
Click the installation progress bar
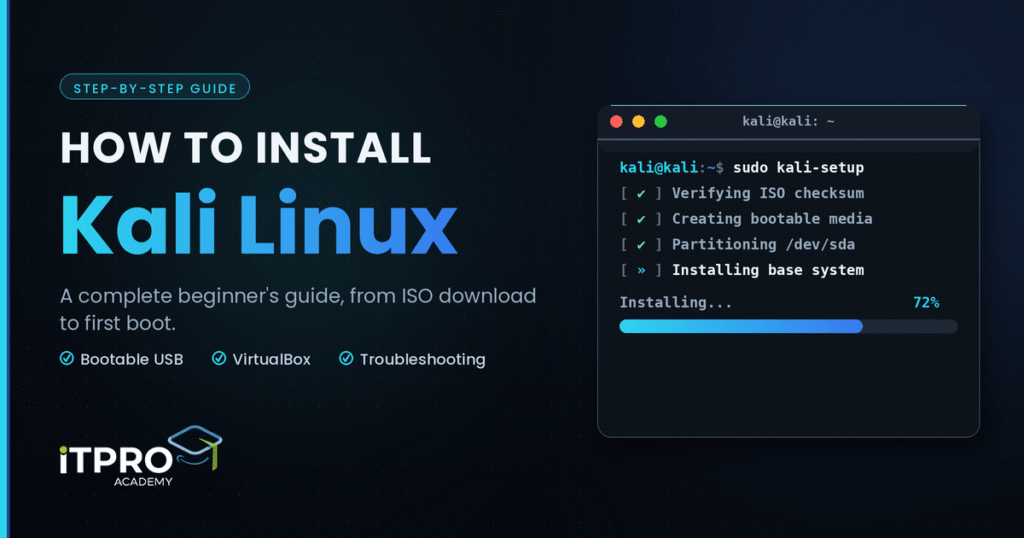point(788,326)
